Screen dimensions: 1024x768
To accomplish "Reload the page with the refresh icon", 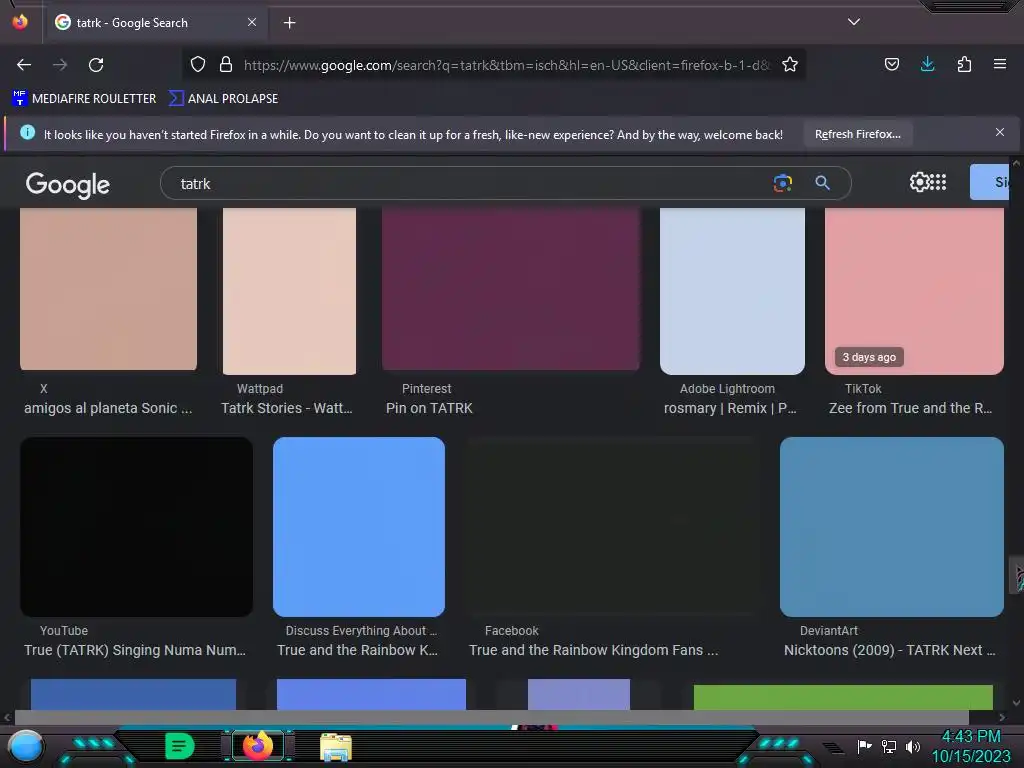I will pyautogui.click(x=96, y=65).
